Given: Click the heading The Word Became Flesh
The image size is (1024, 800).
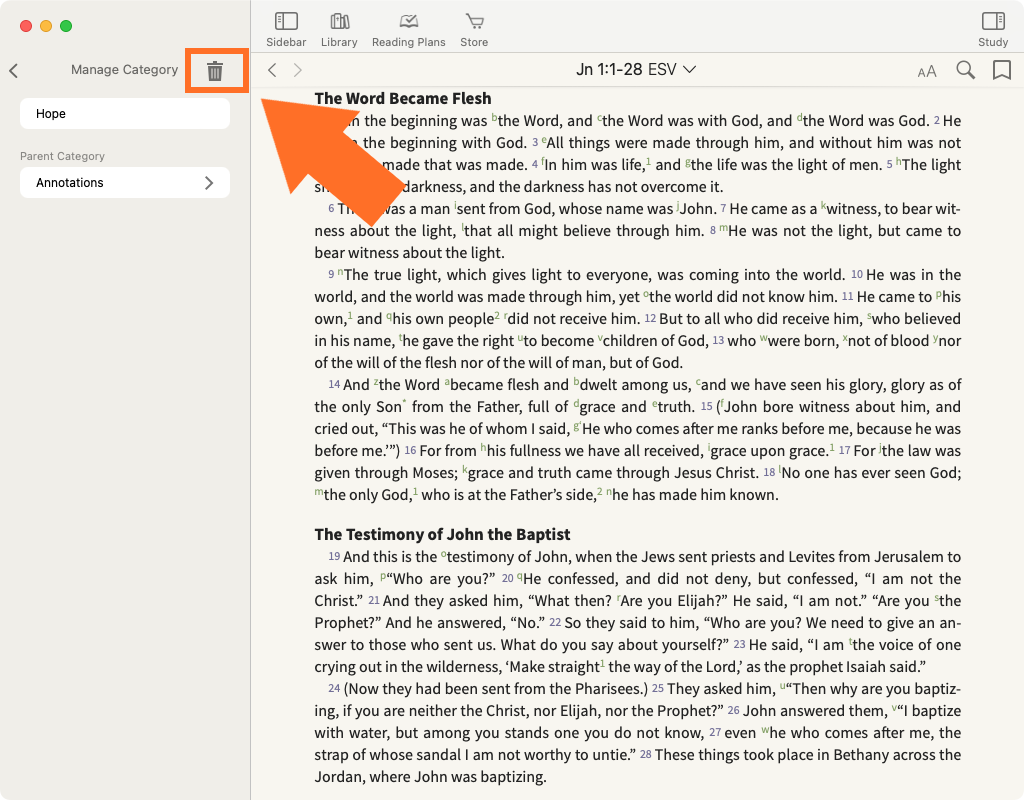Looking at the screenshot, I should coord(403,98).
